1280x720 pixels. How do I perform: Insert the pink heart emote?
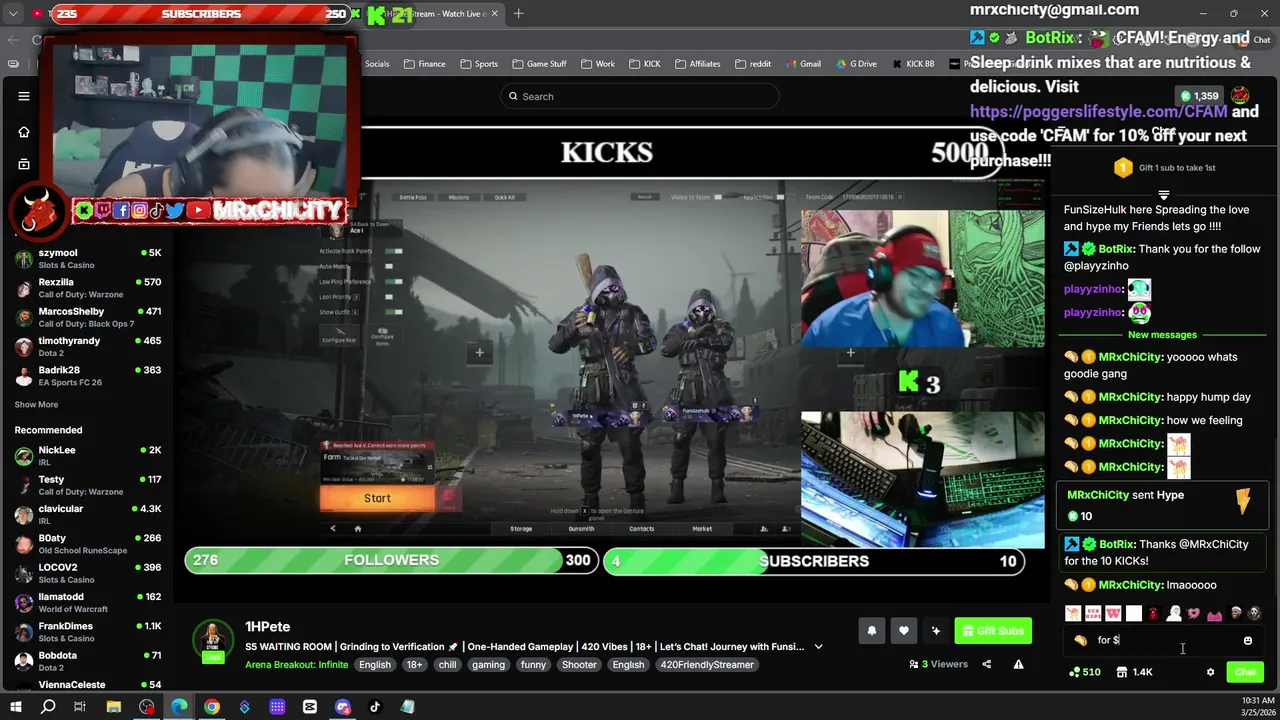point(1194,613)
